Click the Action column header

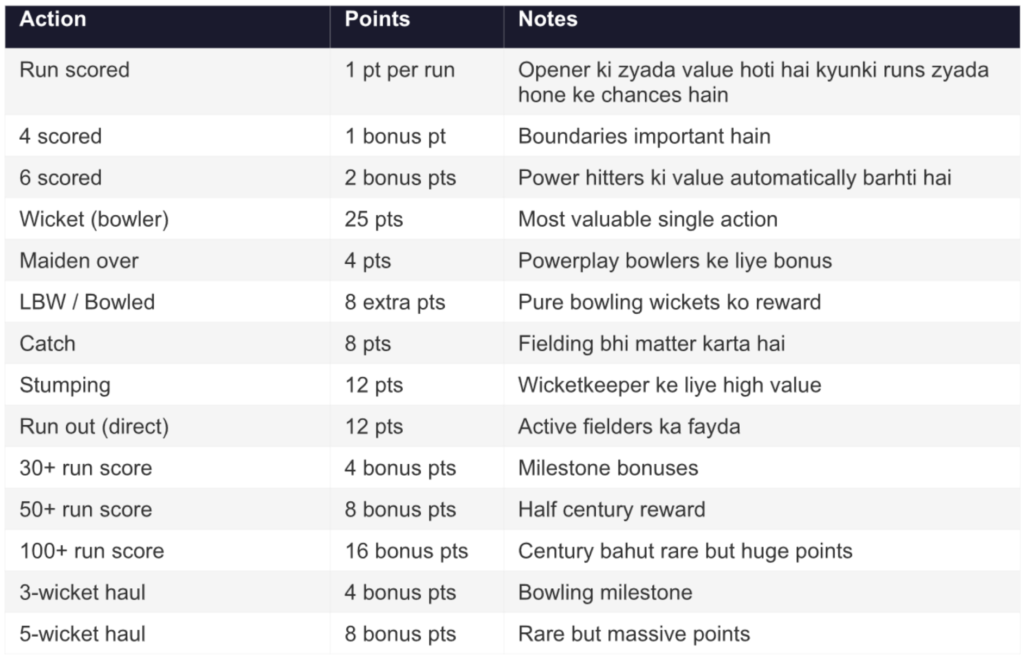pyautogui.click(x=53, y=20)
